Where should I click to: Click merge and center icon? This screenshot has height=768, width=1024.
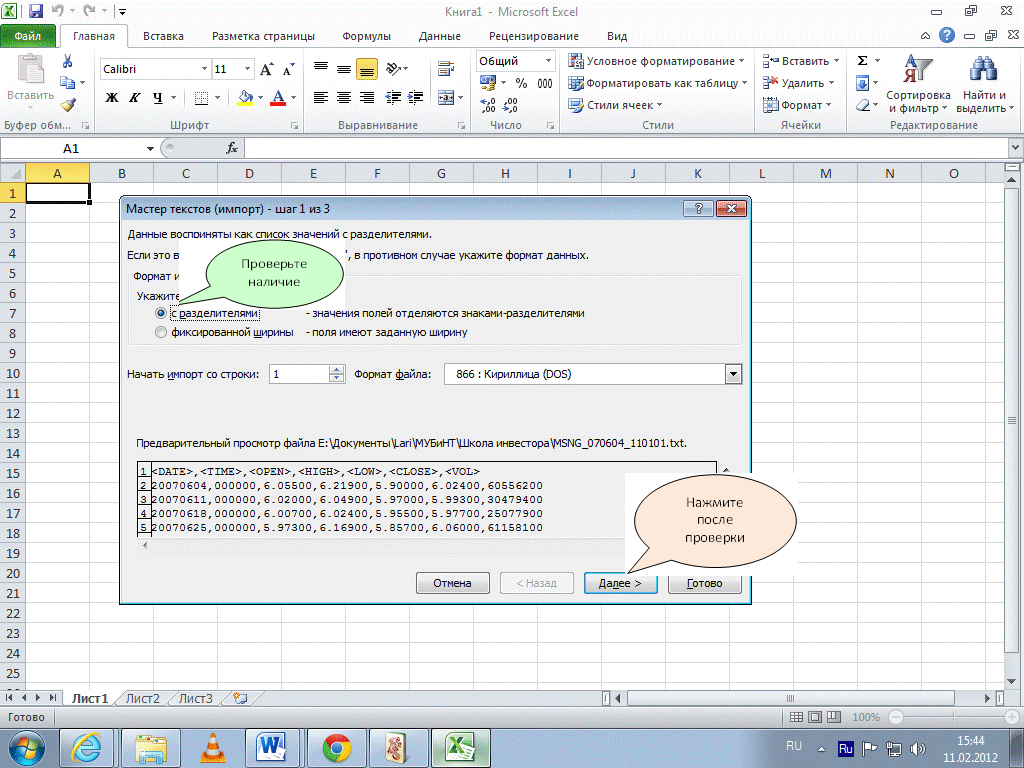447,98
